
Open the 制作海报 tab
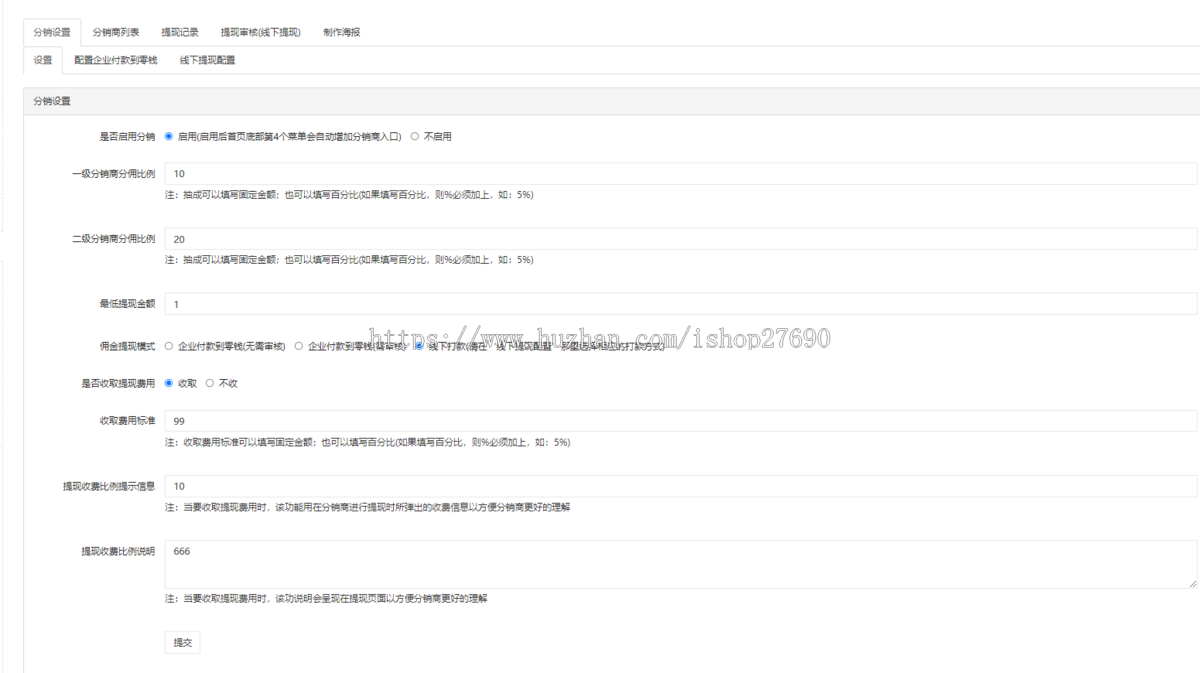342,32
